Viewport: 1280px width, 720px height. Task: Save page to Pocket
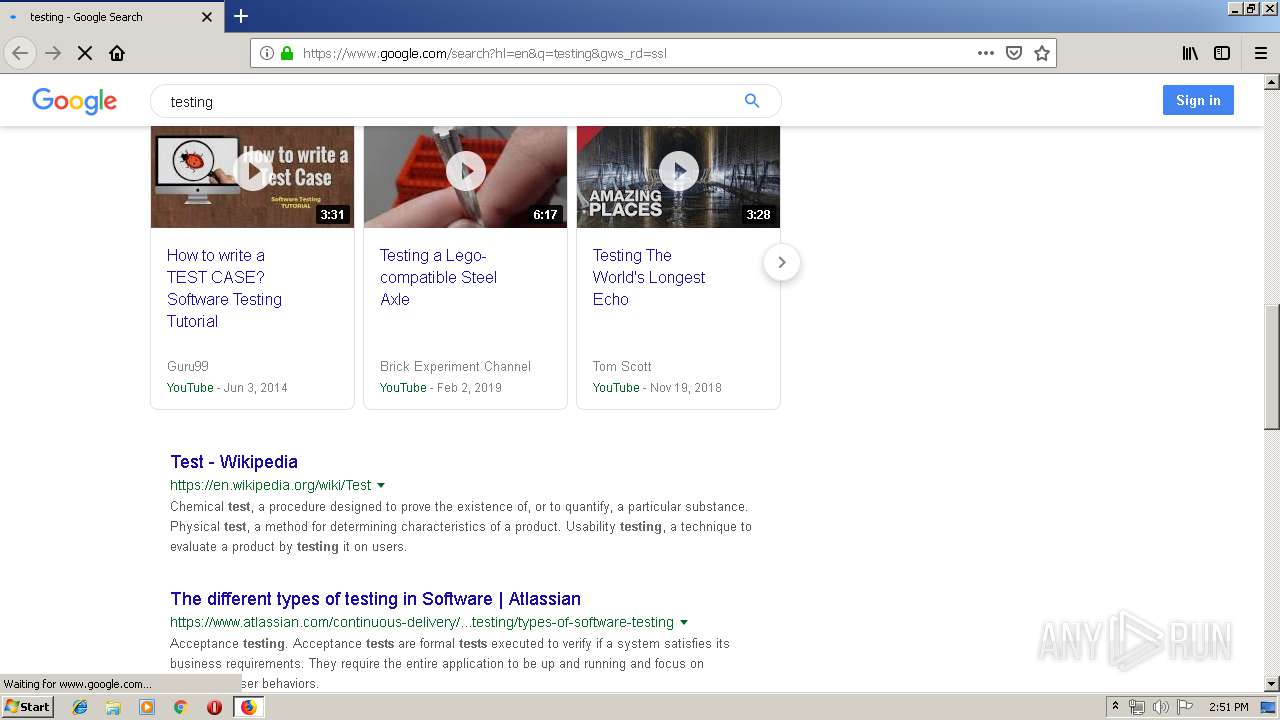coord(1014,53)
